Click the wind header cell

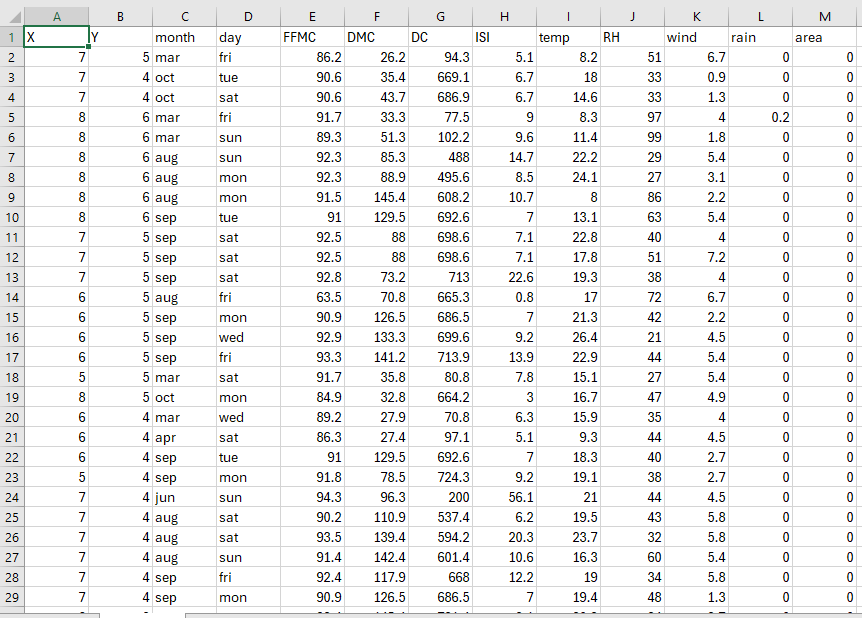[x=697, y=37]
